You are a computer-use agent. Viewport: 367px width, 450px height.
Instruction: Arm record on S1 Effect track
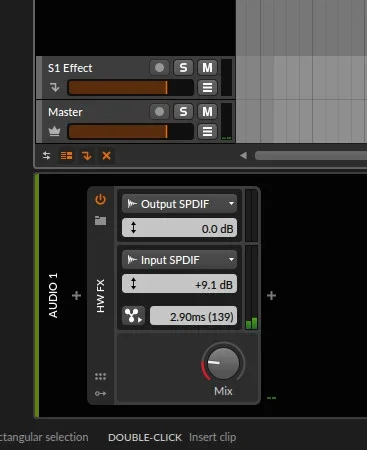pos(159,68)
